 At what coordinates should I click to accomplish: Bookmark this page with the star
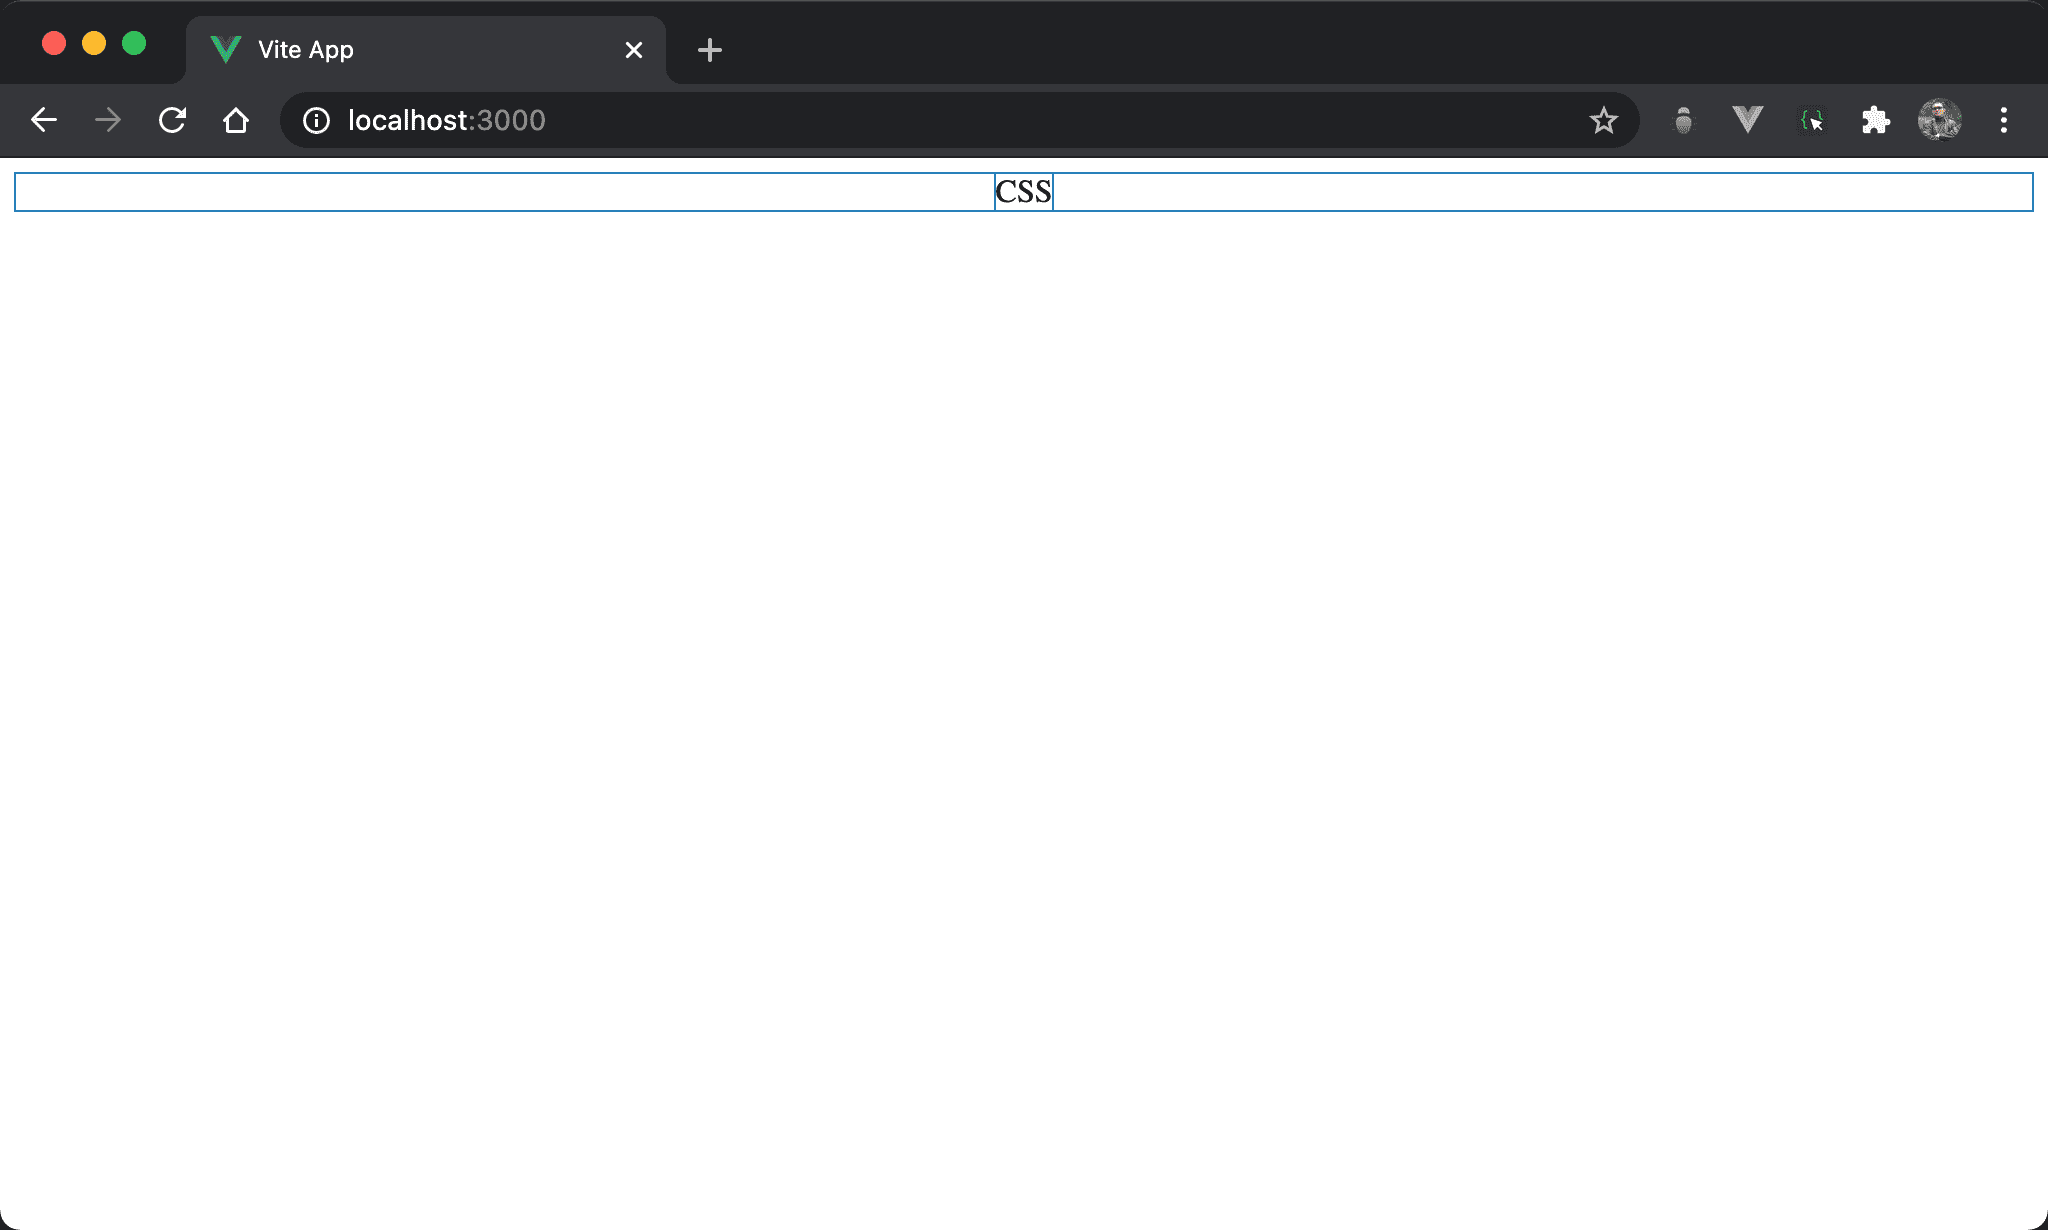[1603, 120]
